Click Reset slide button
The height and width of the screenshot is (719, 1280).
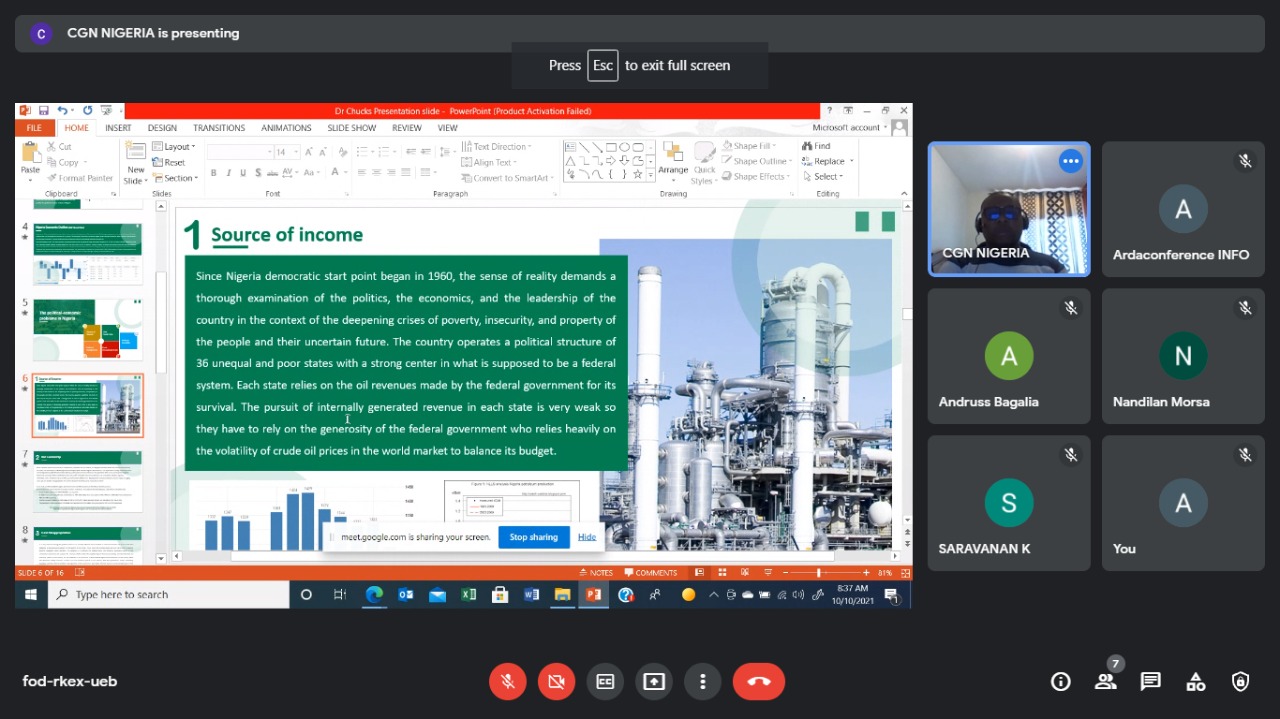(169, 162)
